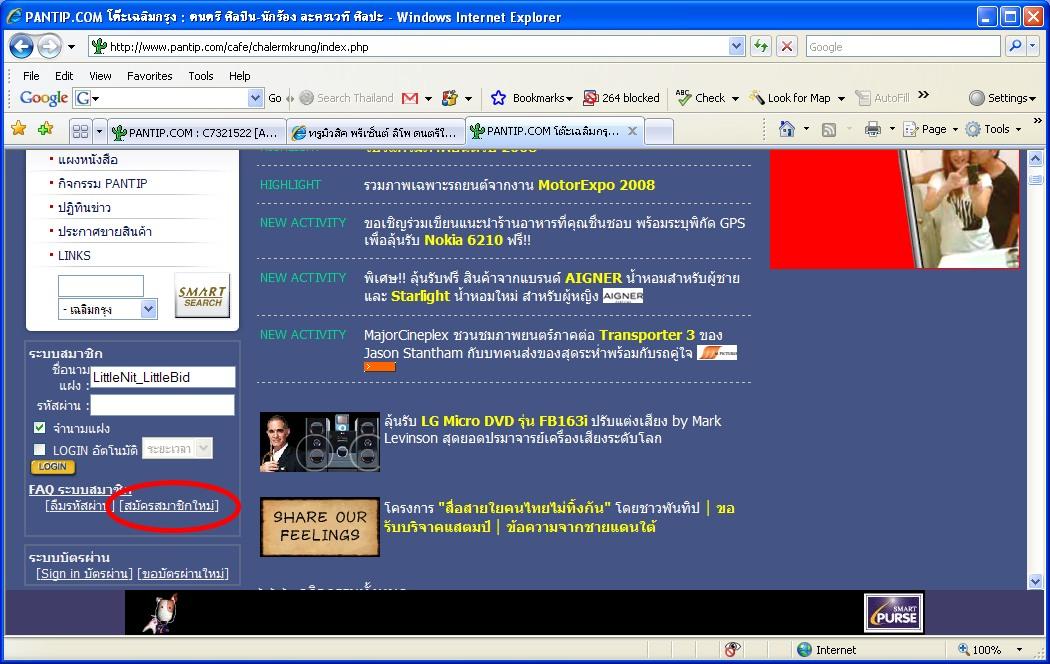Click the register new member link
Image resolution: width=1050 pixels, height=664 pixels.
point(169,506)
